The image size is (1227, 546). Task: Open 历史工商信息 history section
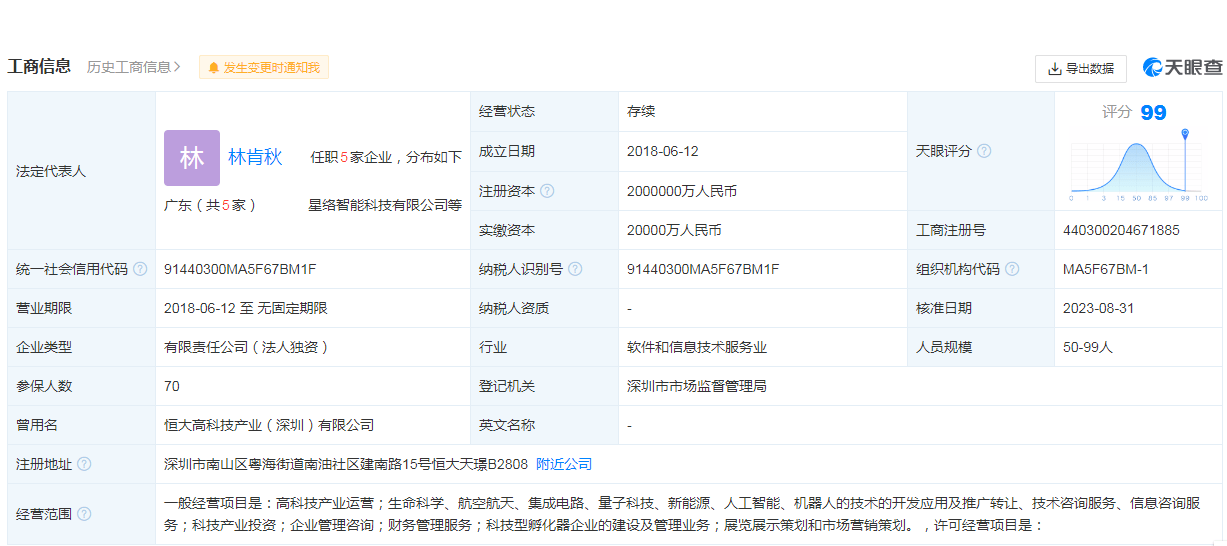[x=133, y=67]
